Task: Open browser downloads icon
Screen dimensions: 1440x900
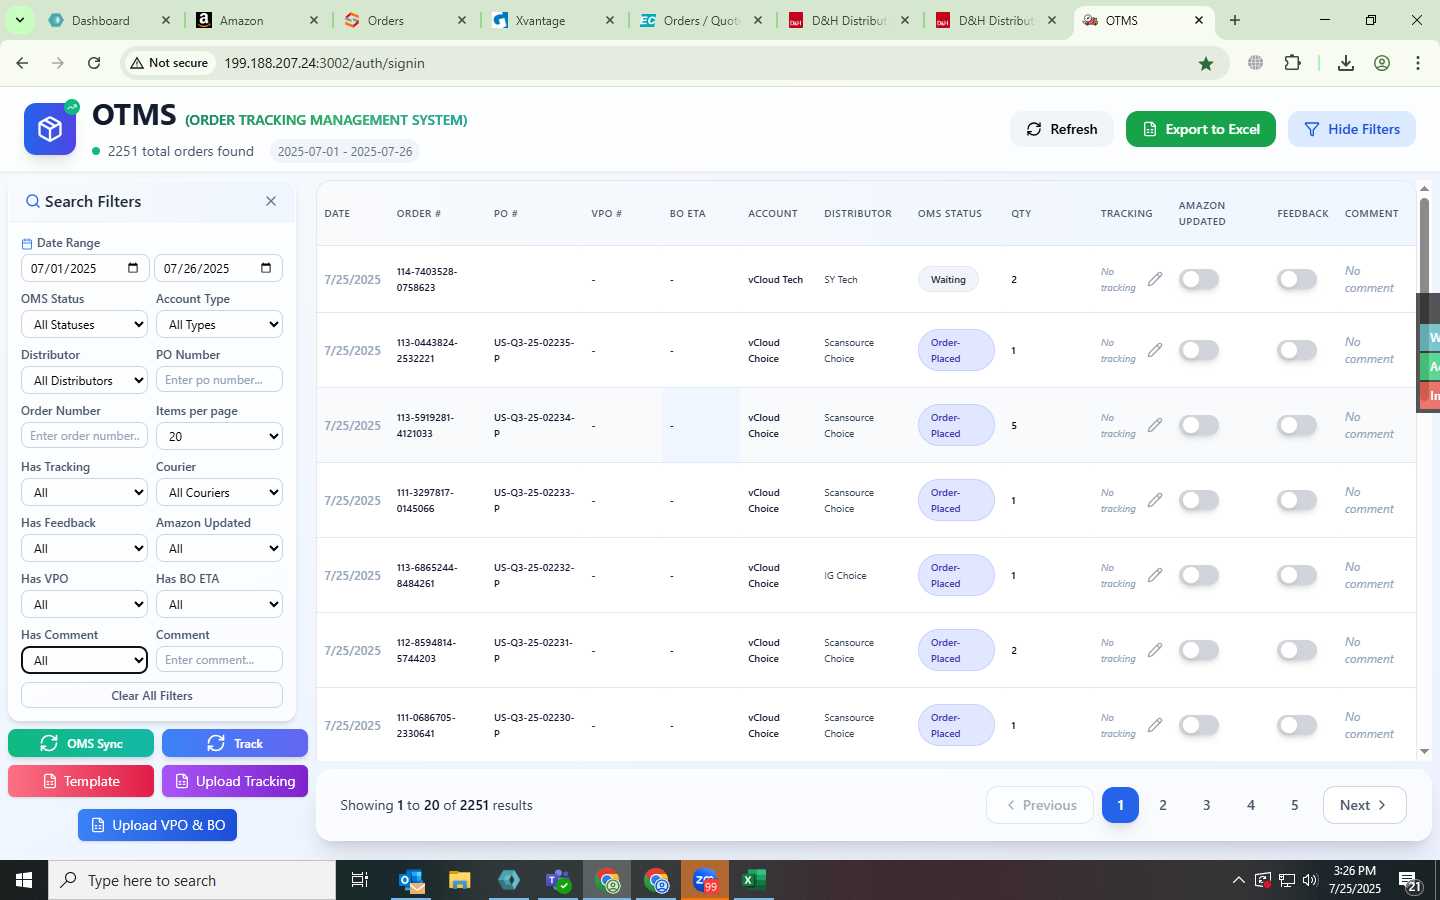Action: pos(1346,63)
